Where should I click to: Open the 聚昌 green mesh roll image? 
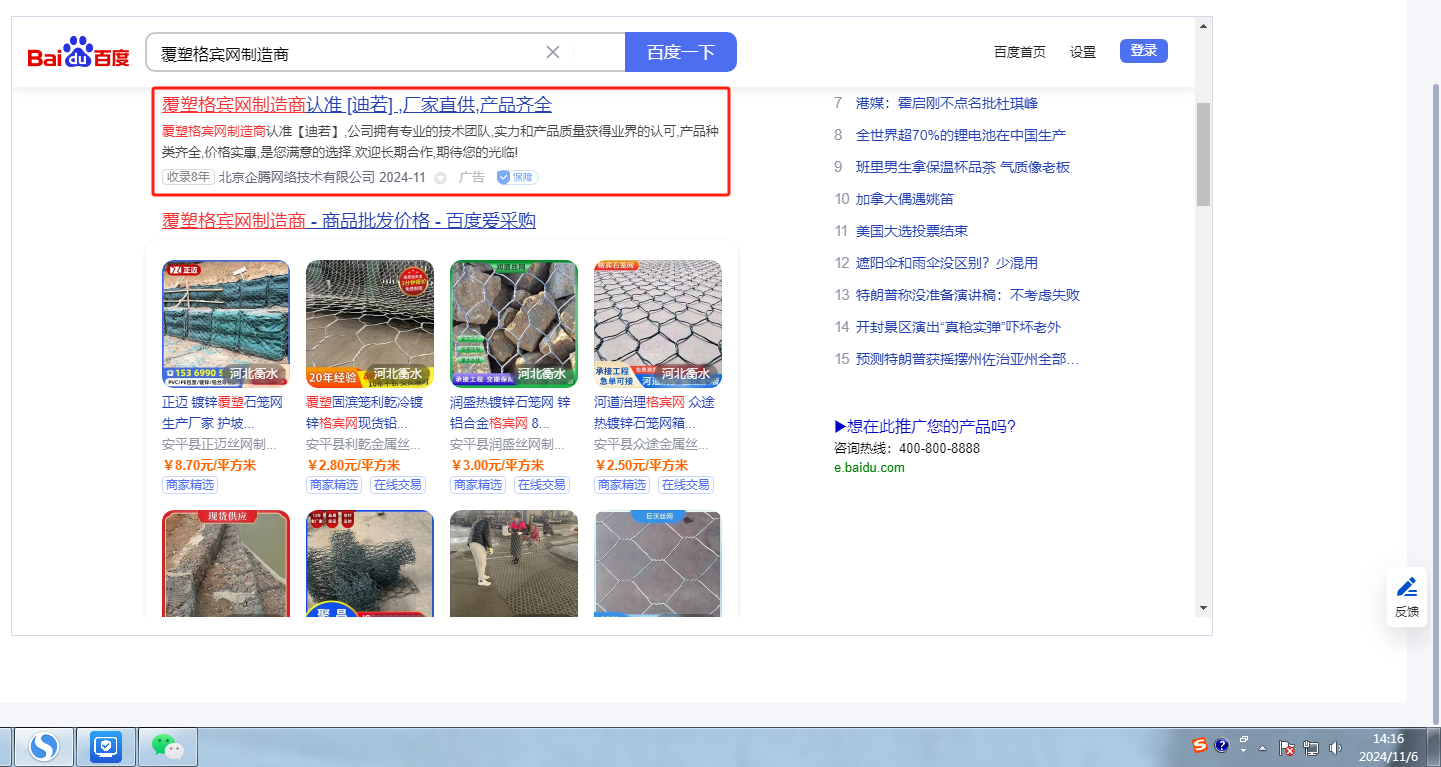coord(370,564)
